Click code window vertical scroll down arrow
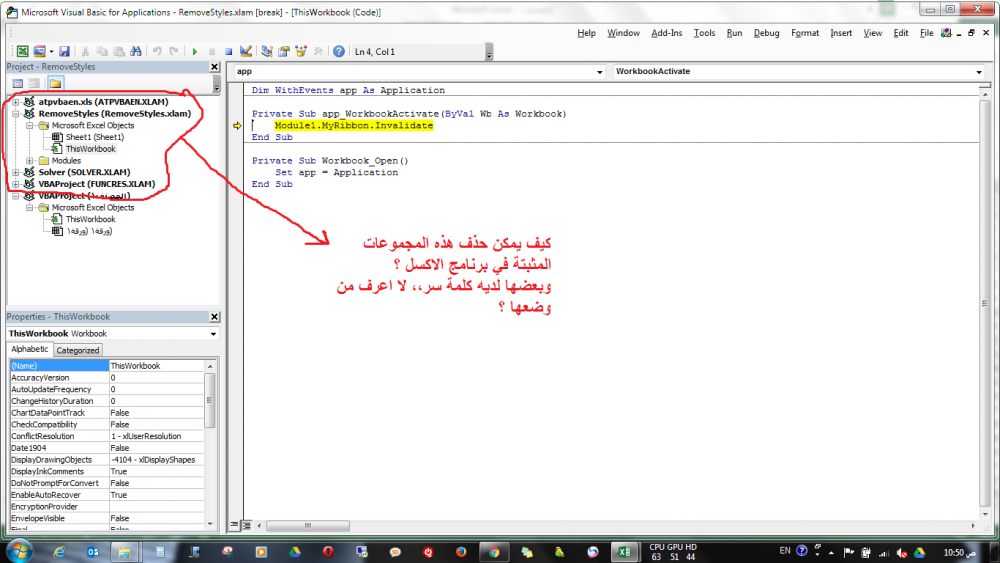The image size is (1000, 563). coord(985,514)
